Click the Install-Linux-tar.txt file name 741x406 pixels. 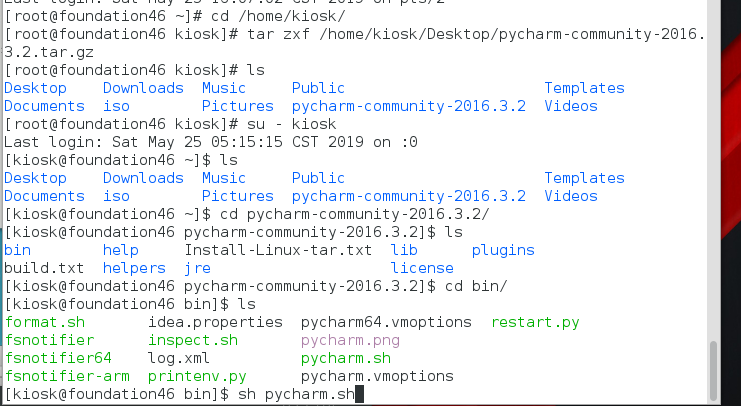coord(278,250)
